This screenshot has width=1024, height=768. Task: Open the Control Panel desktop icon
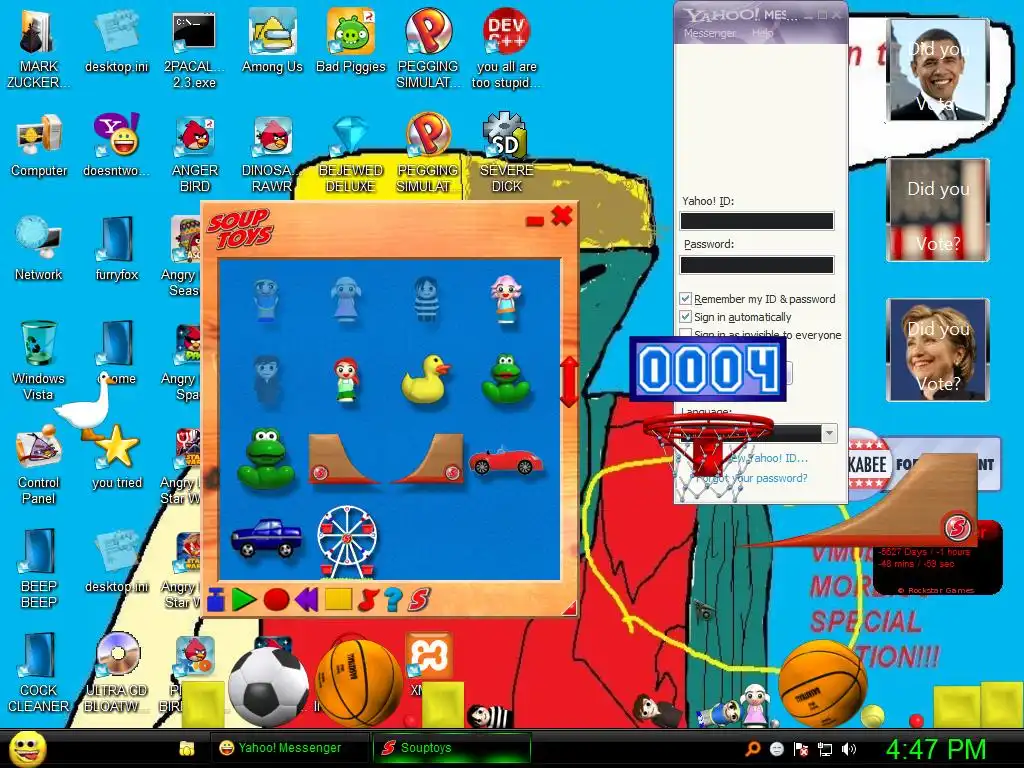[39, 465]
